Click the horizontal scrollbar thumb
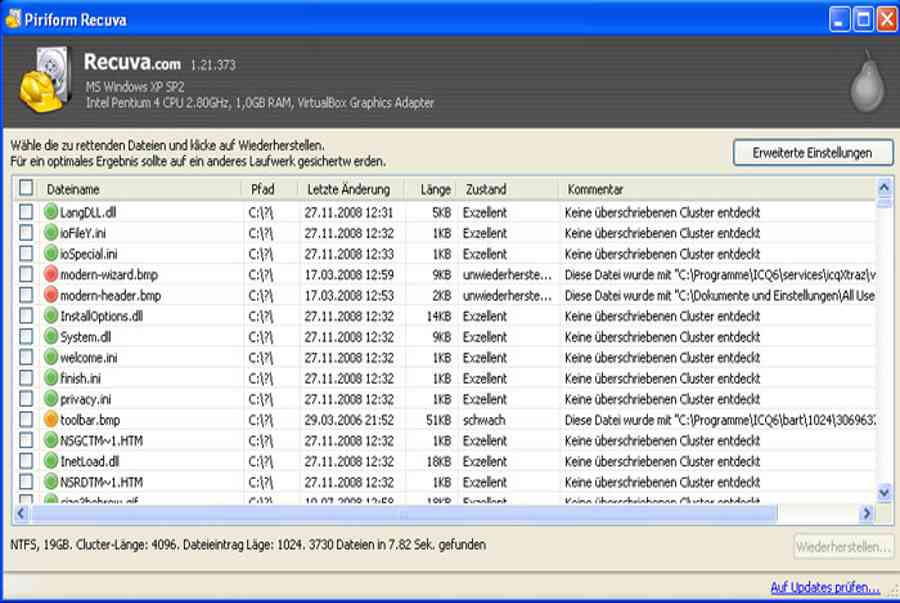Viewport: 900px width, 603px height. point(404,513)
